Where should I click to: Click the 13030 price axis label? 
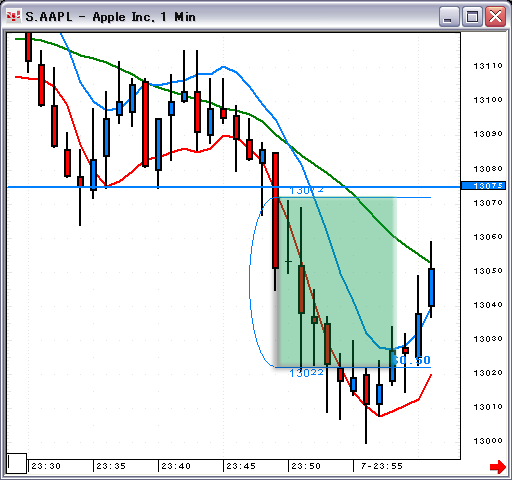coord(488,339)
